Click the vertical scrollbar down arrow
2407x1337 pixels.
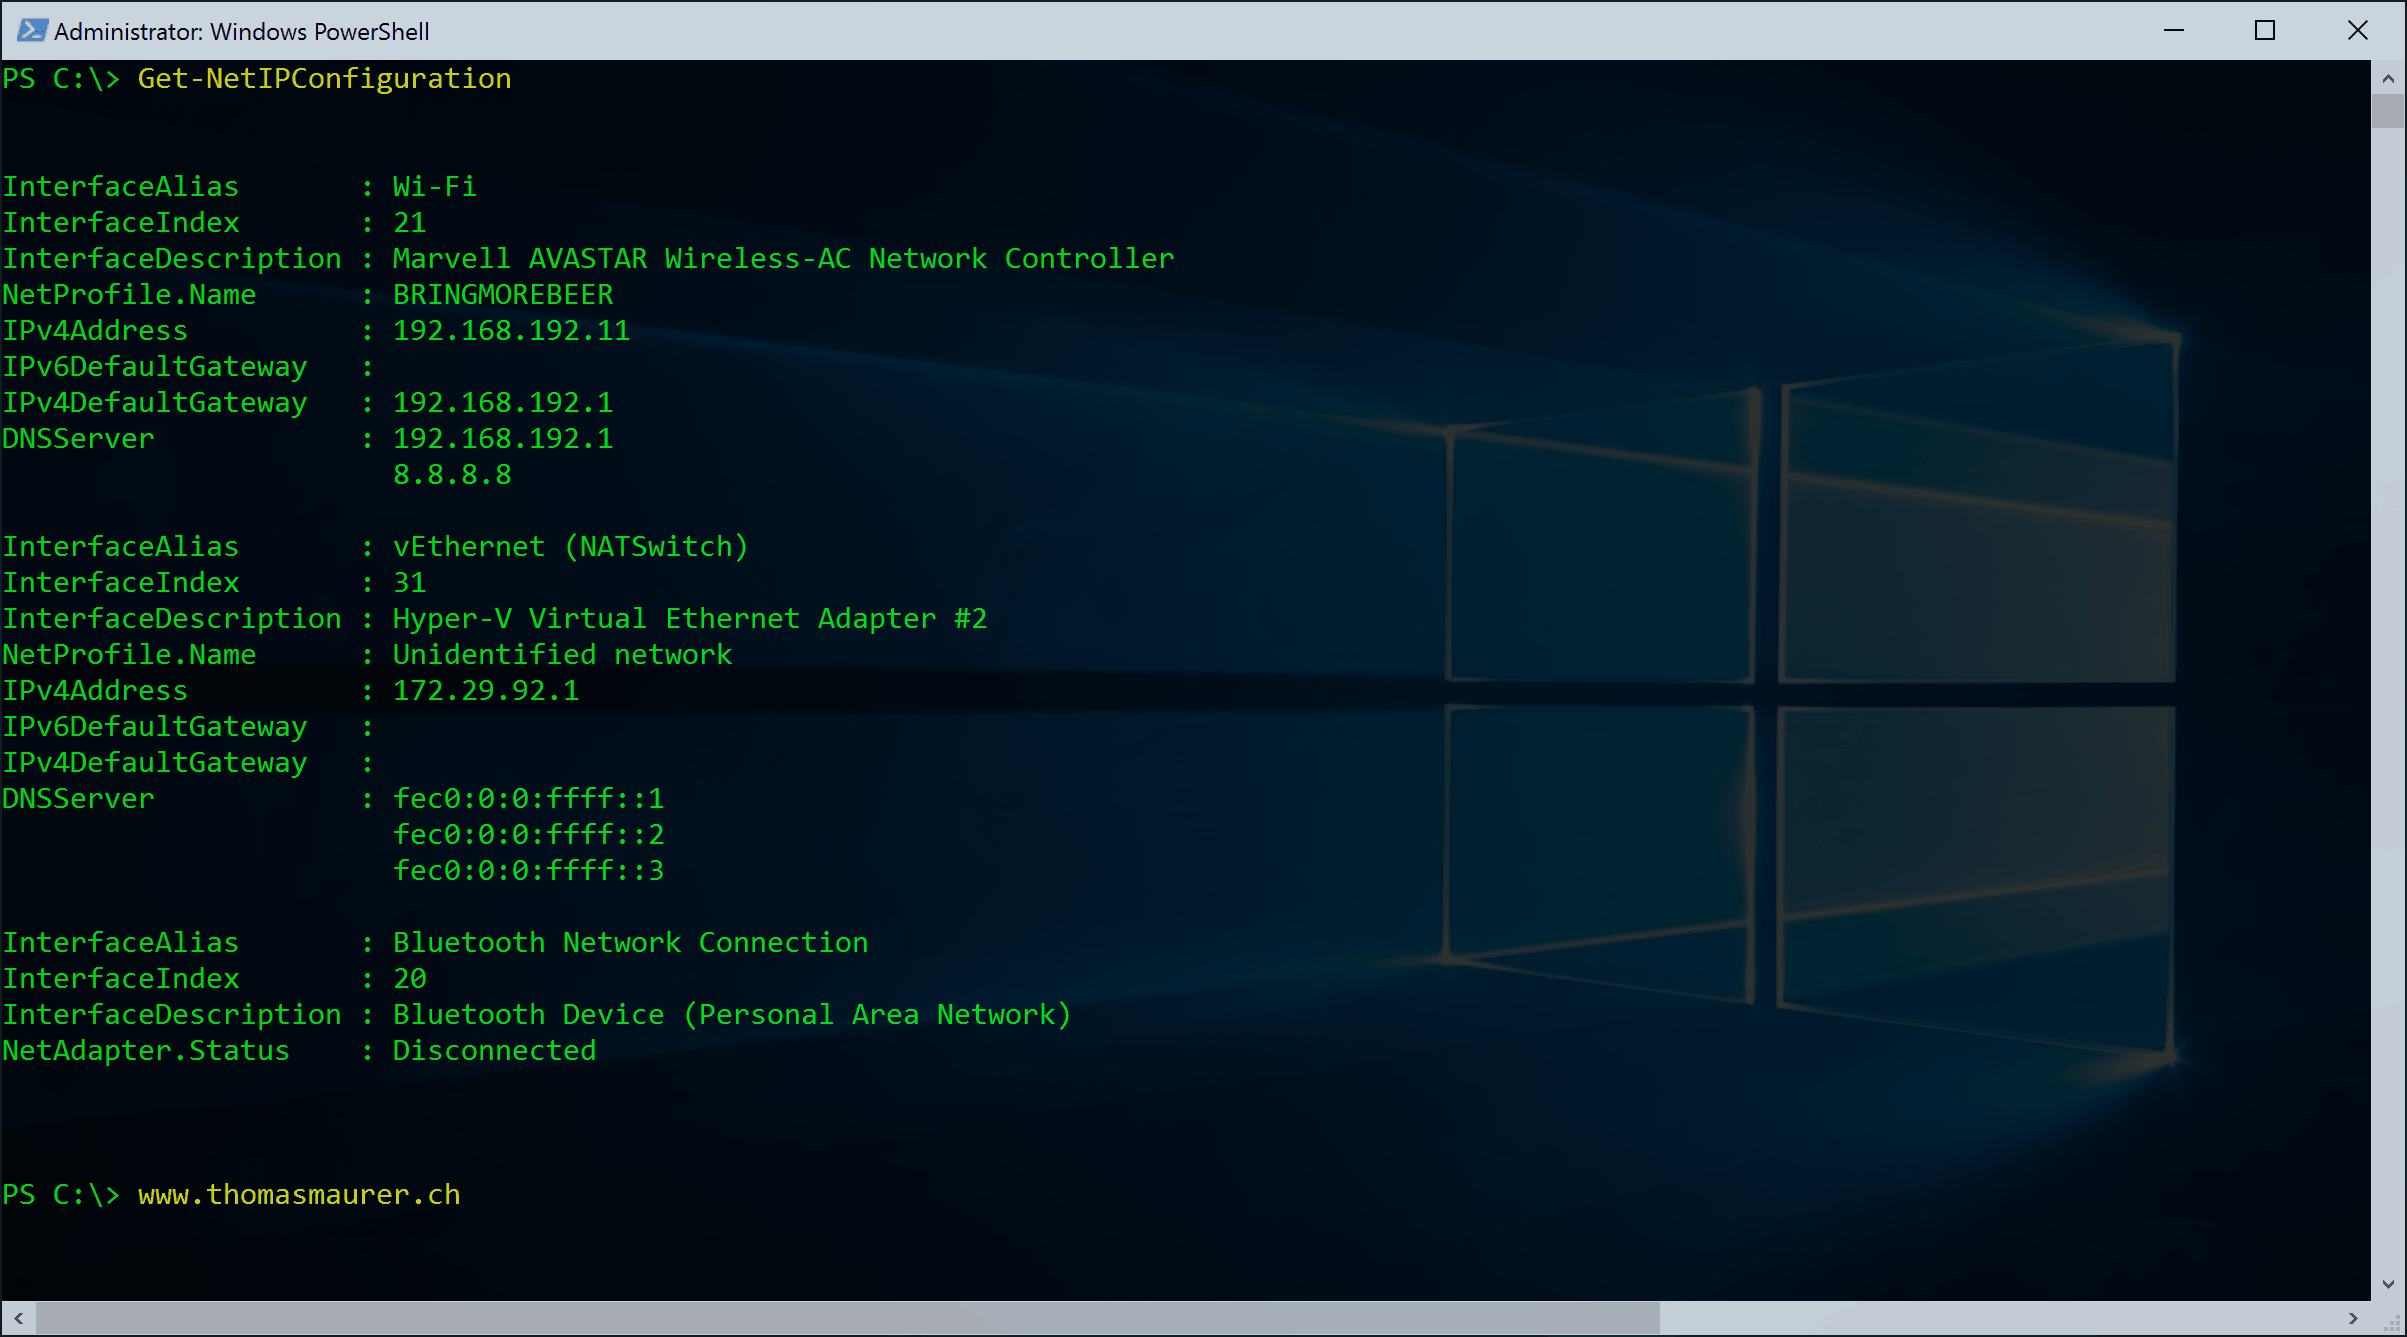click(x=2388, y=1284)
